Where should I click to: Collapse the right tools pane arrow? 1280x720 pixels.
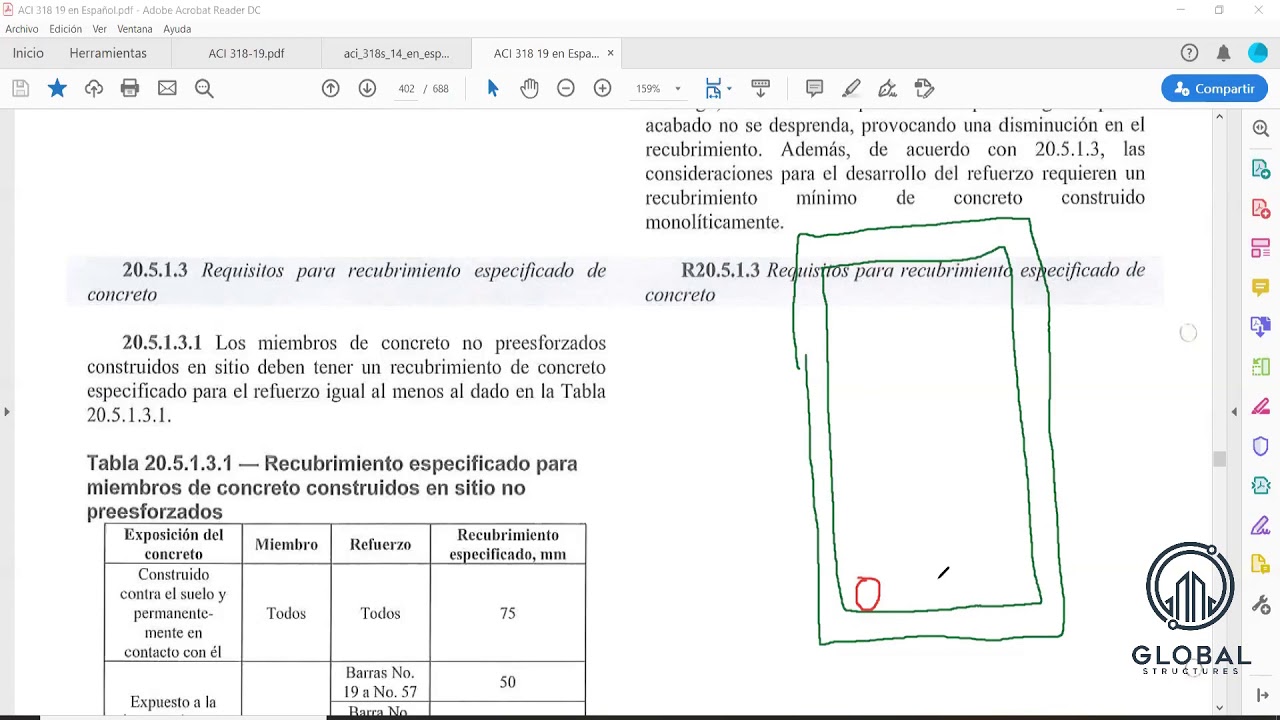1234,411
